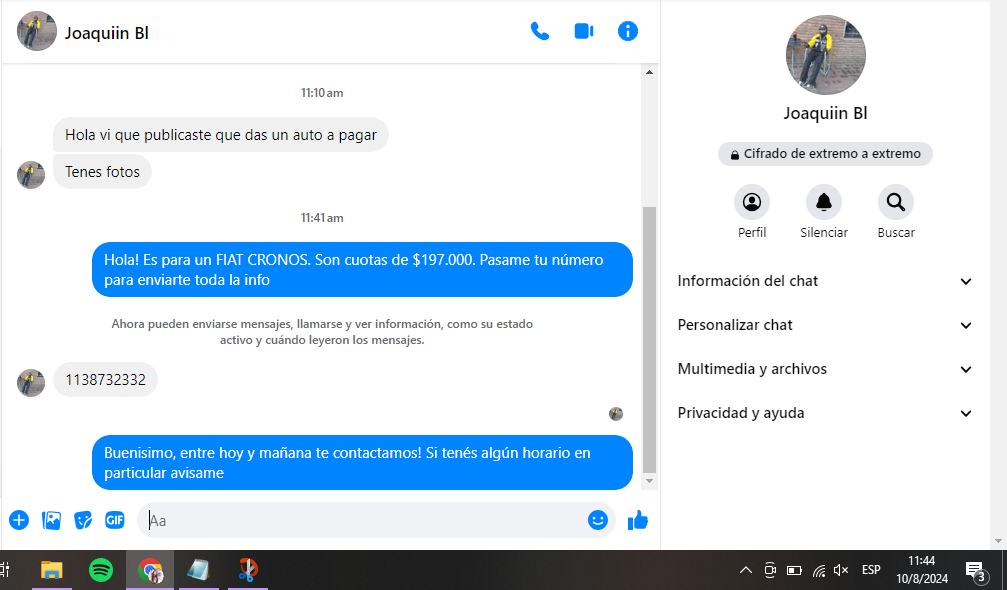Viewport: 1007px width, 590px height.
Task: Start a voice call with Joaquiin Bl
Action: coord(540,31)
